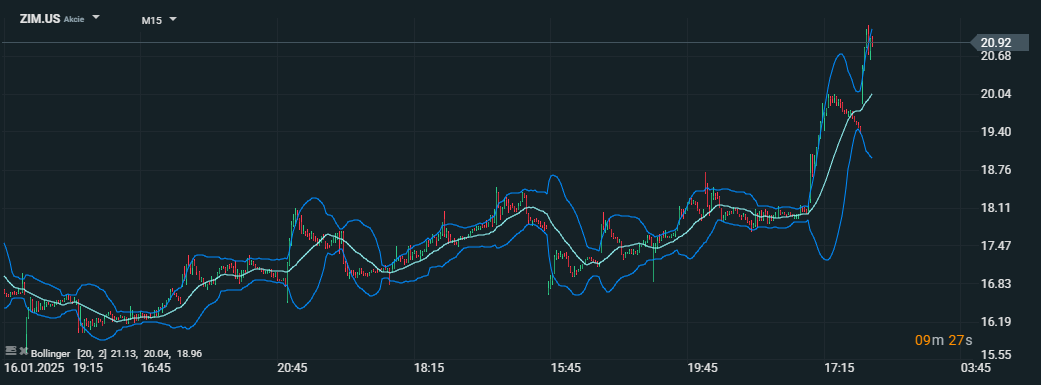Click the 15.55 price axis label
This screenshot has height=385, width=1041.
pyautogui.click(x=995, y=355)
